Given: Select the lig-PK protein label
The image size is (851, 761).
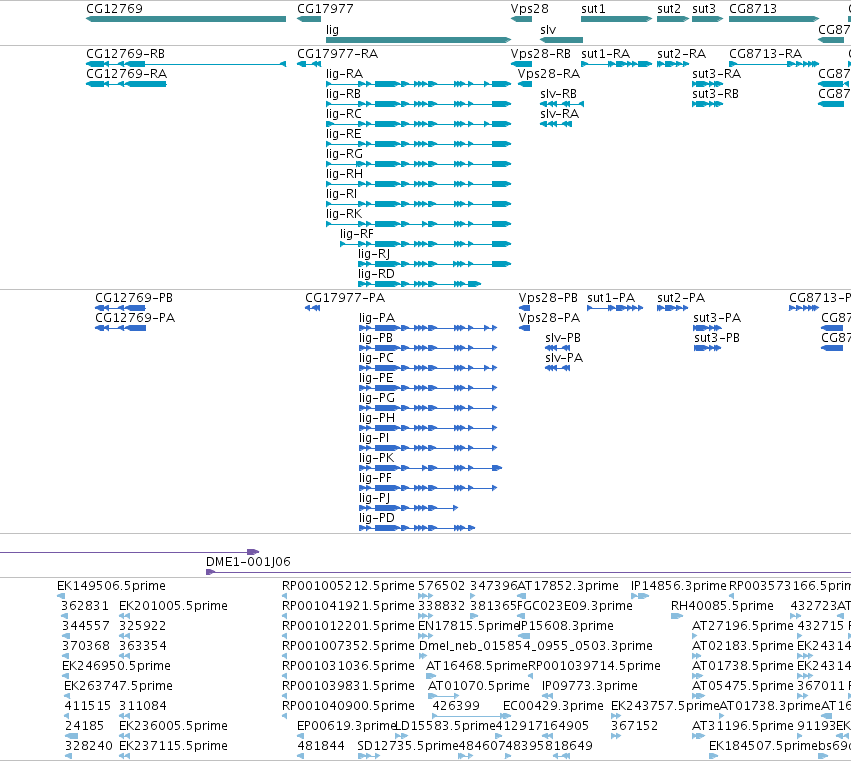Looking at the screenshot, I should click(377, 458).
